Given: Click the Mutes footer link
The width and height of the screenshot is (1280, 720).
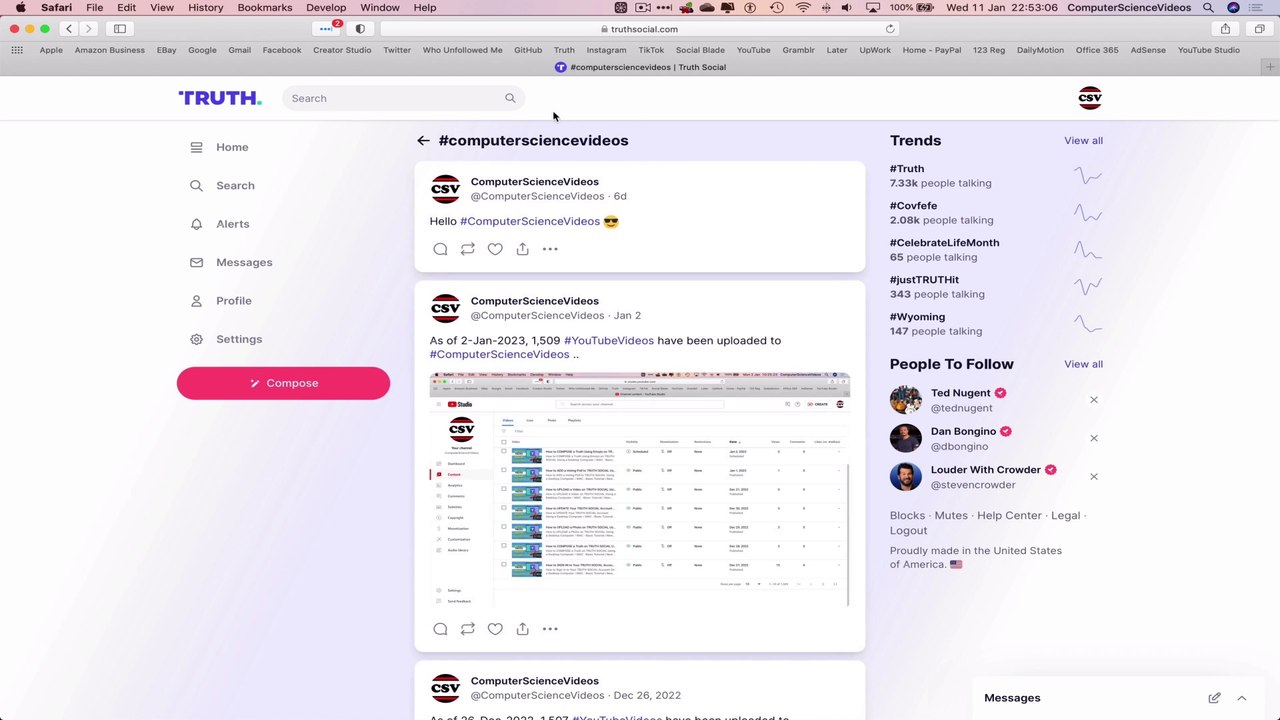Looking at the screenshot, I should [951, 516].
